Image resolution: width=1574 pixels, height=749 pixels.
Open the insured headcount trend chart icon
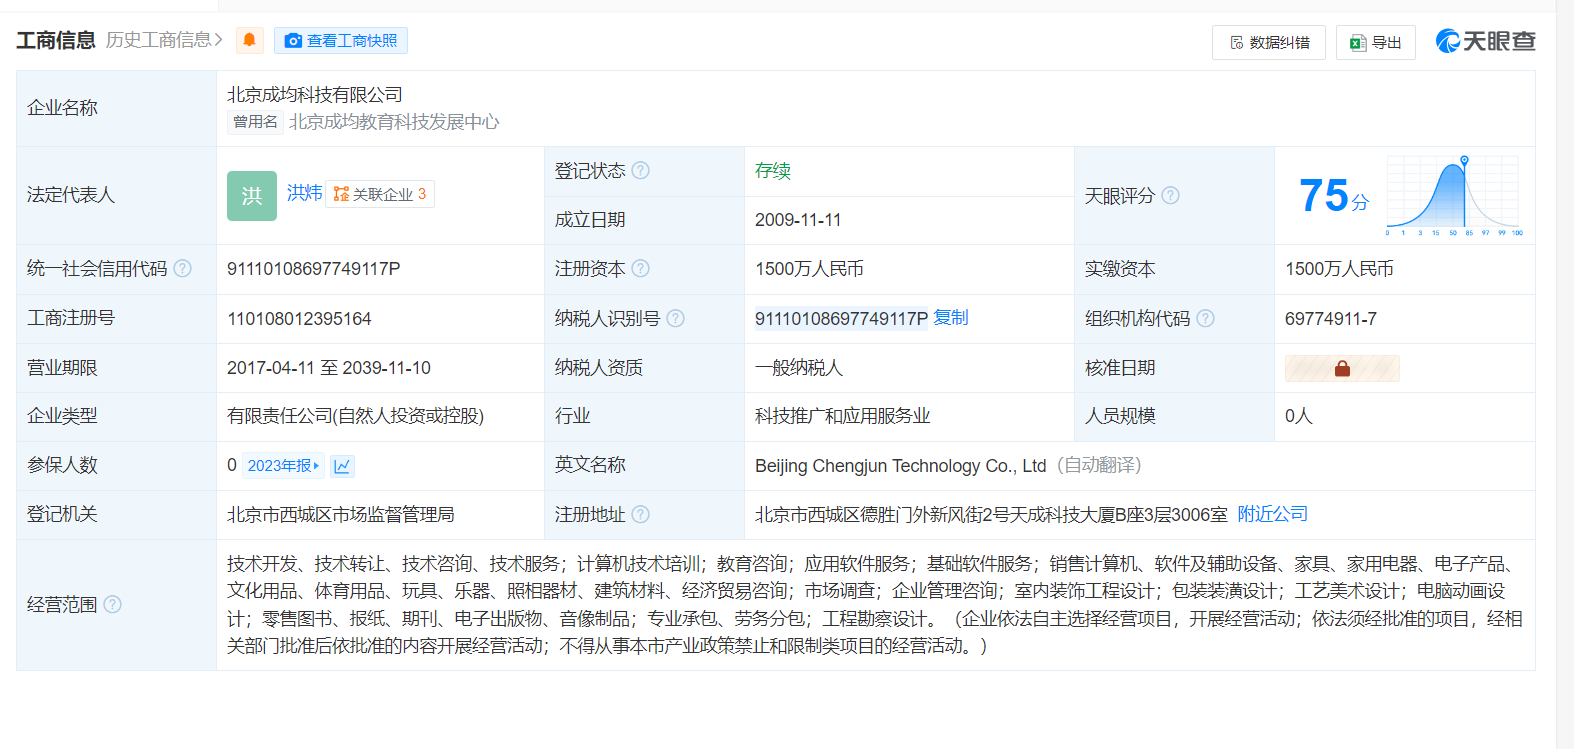coord(342,466)
